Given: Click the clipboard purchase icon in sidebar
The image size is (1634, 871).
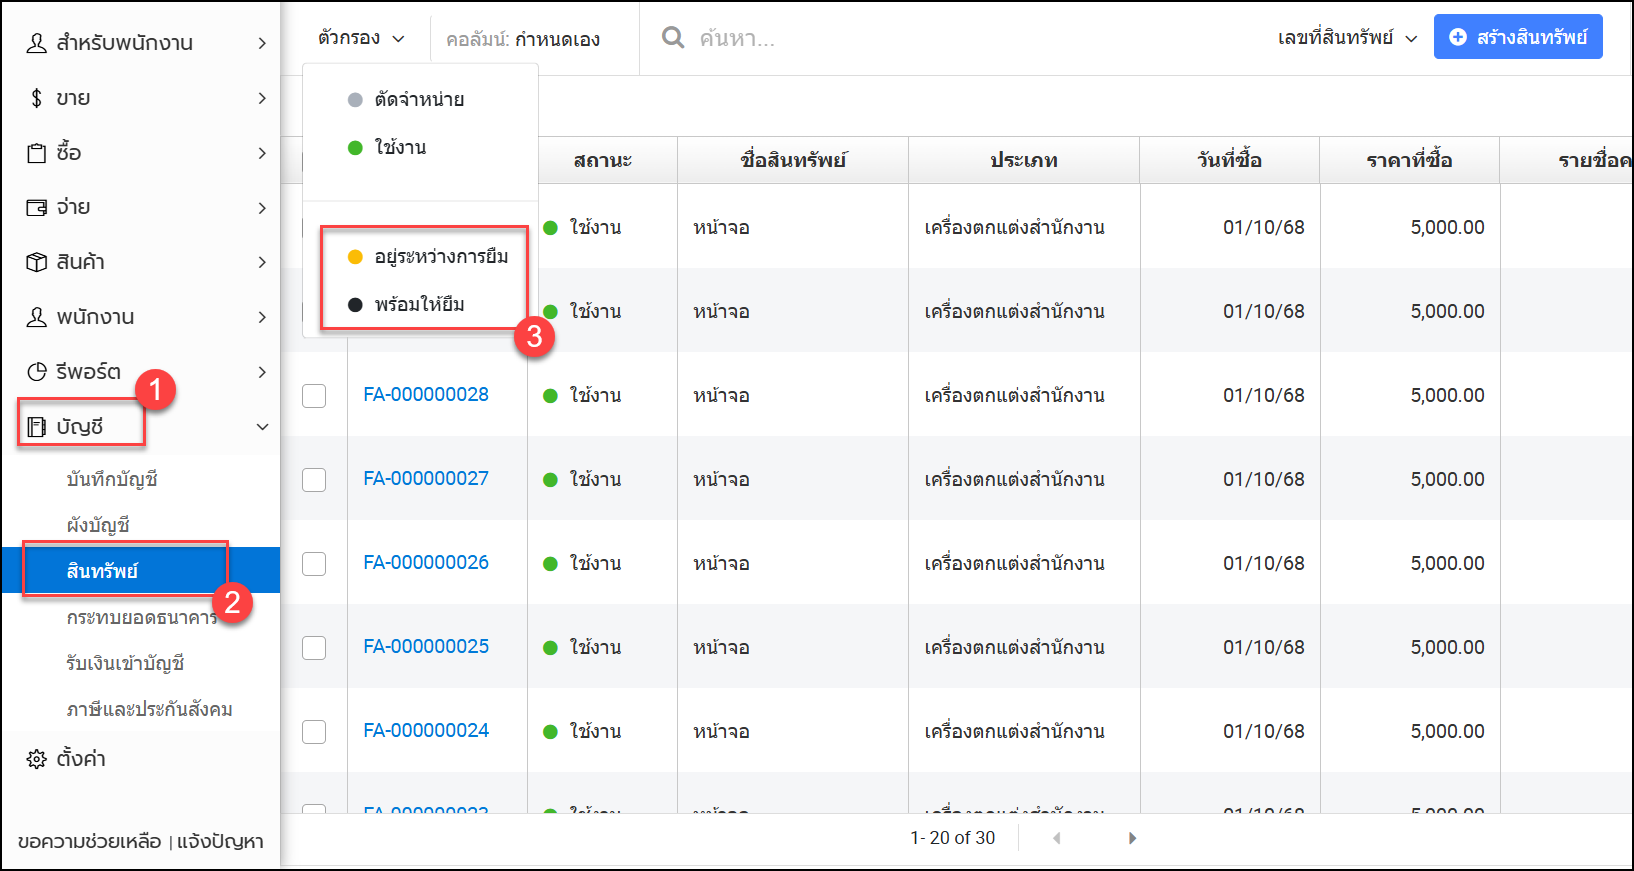Looking at the screenshot, I should click(37, 153).
